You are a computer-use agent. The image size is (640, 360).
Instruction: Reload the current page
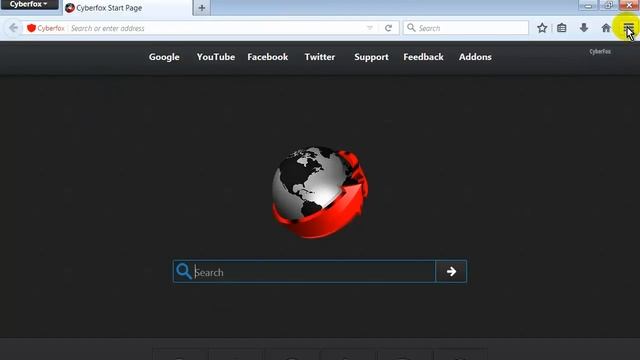(389, 28)
